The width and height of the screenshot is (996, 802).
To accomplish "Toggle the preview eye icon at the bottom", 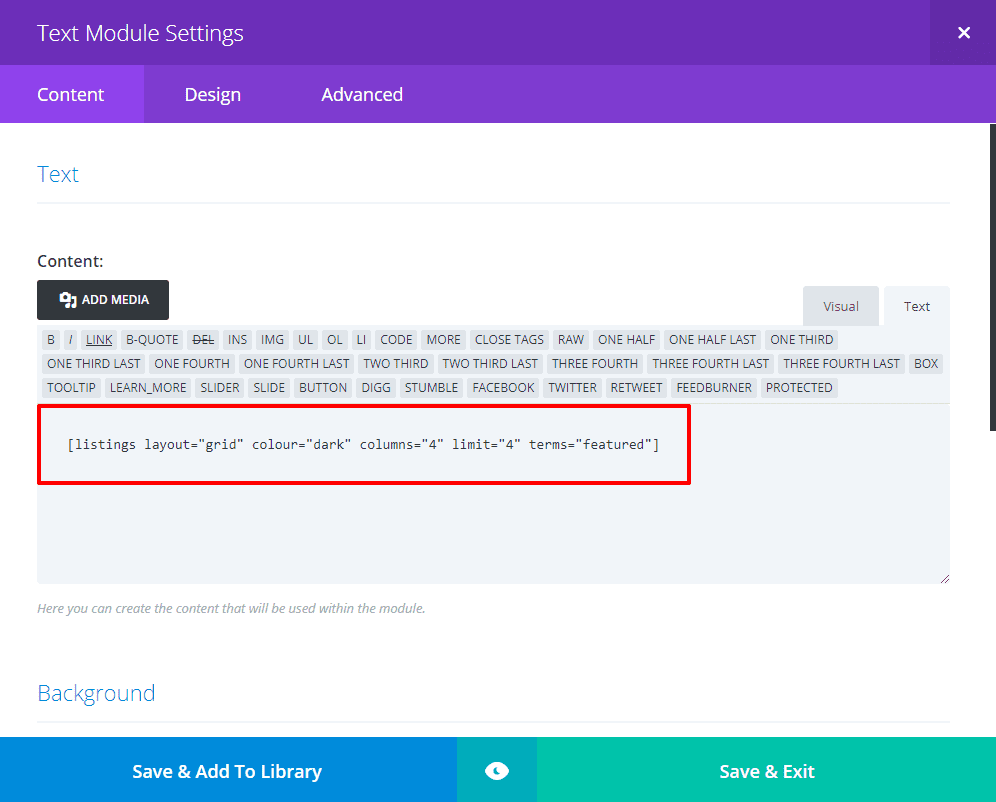I will click(497, 770).
